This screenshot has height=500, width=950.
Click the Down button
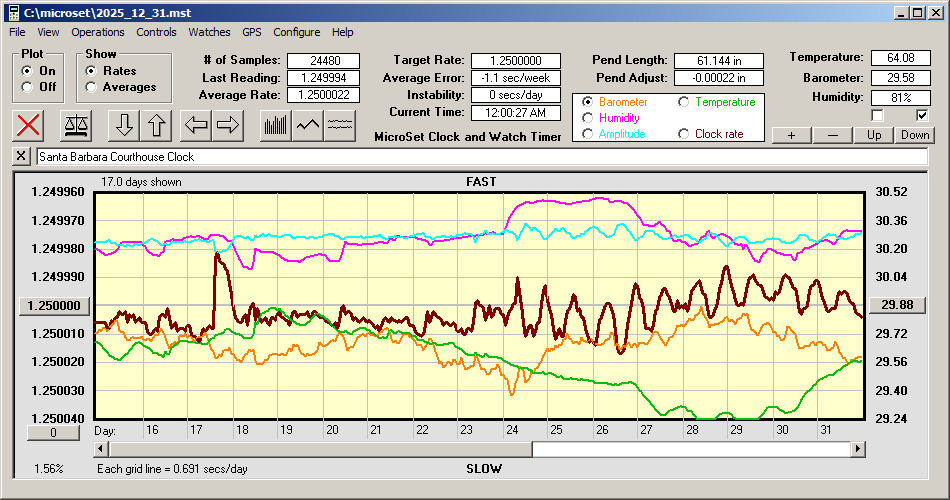(915, 135)
